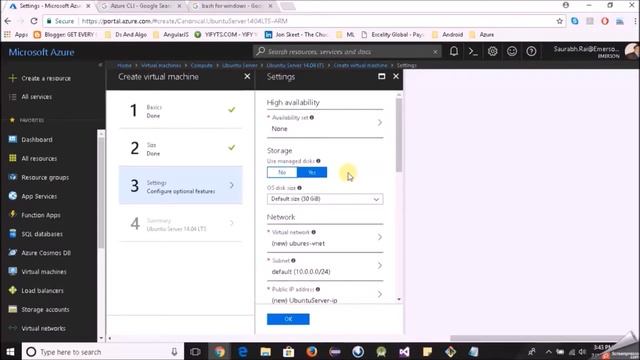Show info for Subnet
The height and width of the screenshot is (360, 640).
(x=293, y=260)
